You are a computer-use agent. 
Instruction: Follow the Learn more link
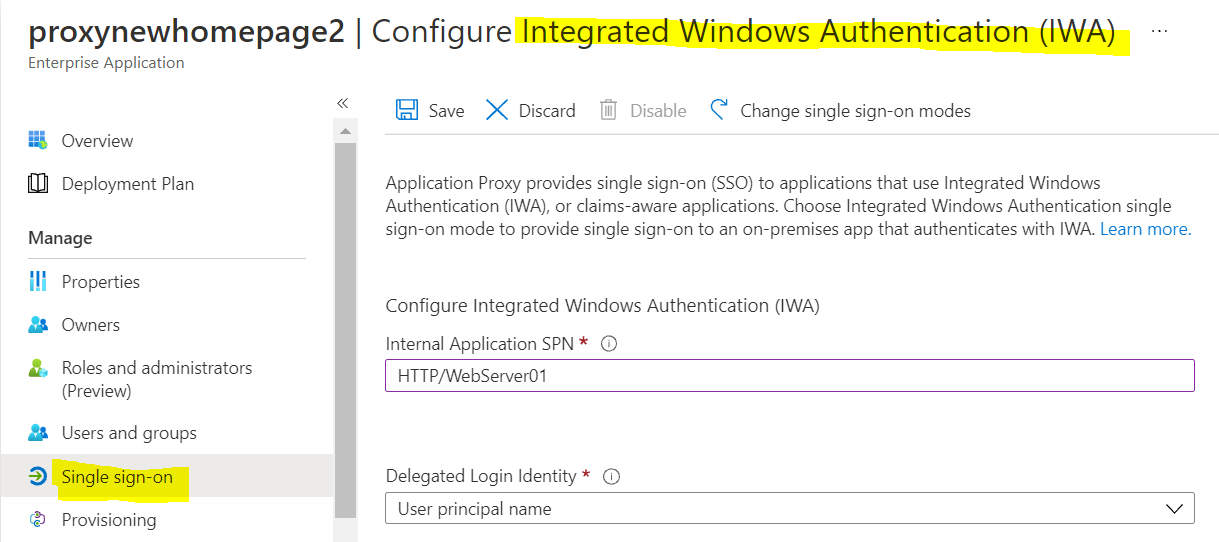[1145, 229]
